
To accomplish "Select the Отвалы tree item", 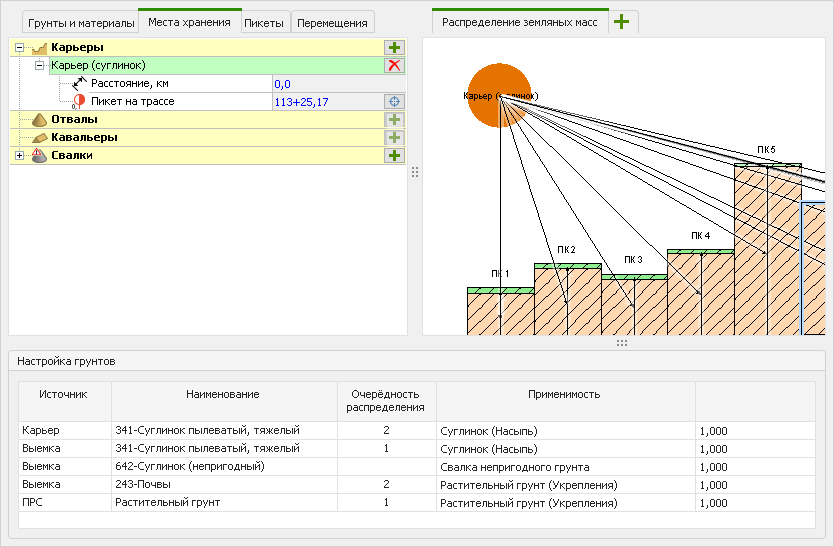I will click(74, 119).
